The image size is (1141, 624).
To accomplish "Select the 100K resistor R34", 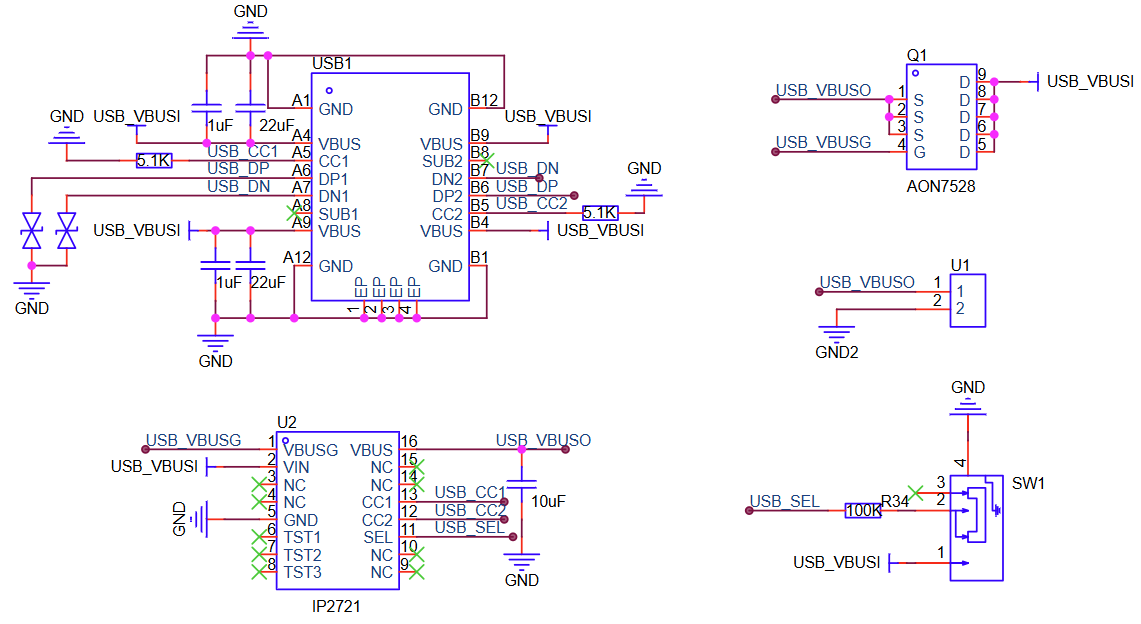I will (862, 510).
